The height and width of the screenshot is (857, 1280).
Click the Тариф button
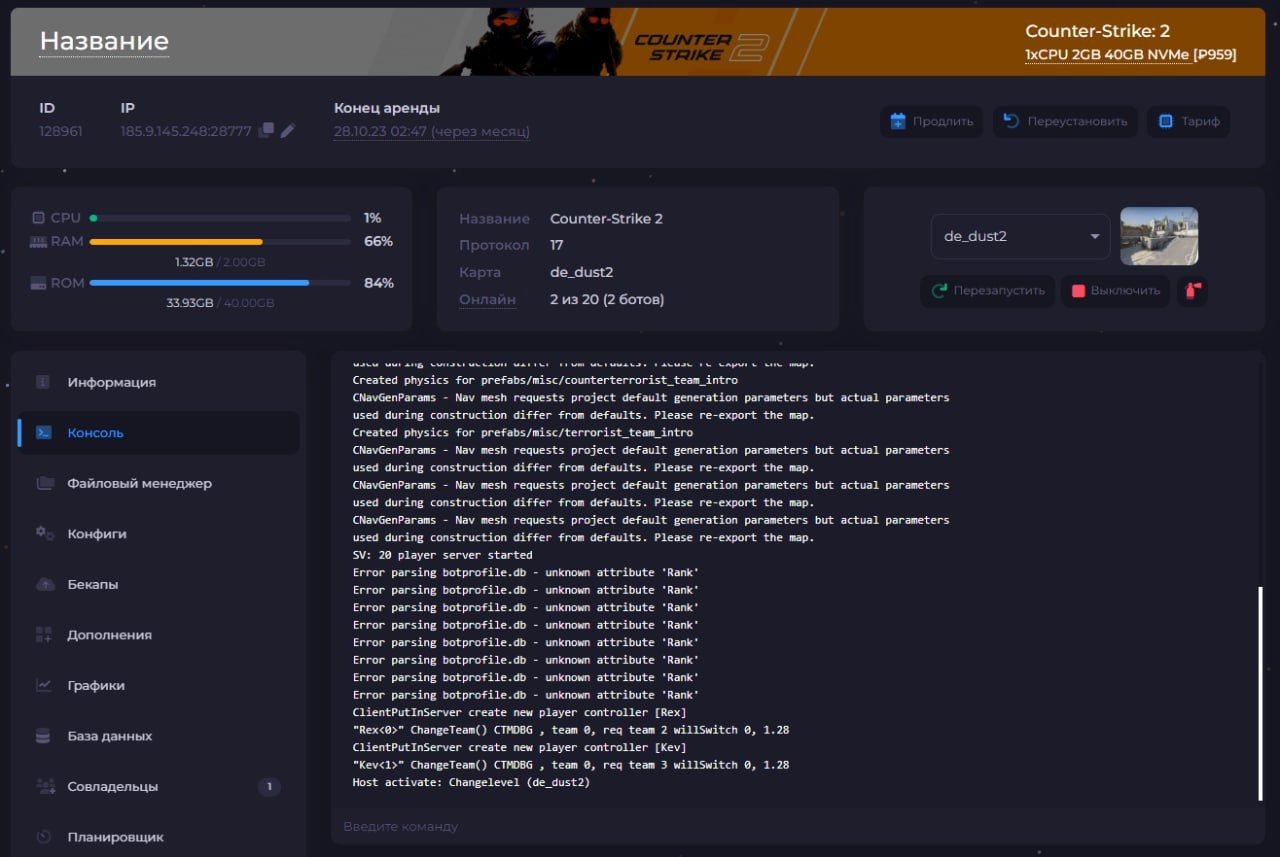[1189, 121]
